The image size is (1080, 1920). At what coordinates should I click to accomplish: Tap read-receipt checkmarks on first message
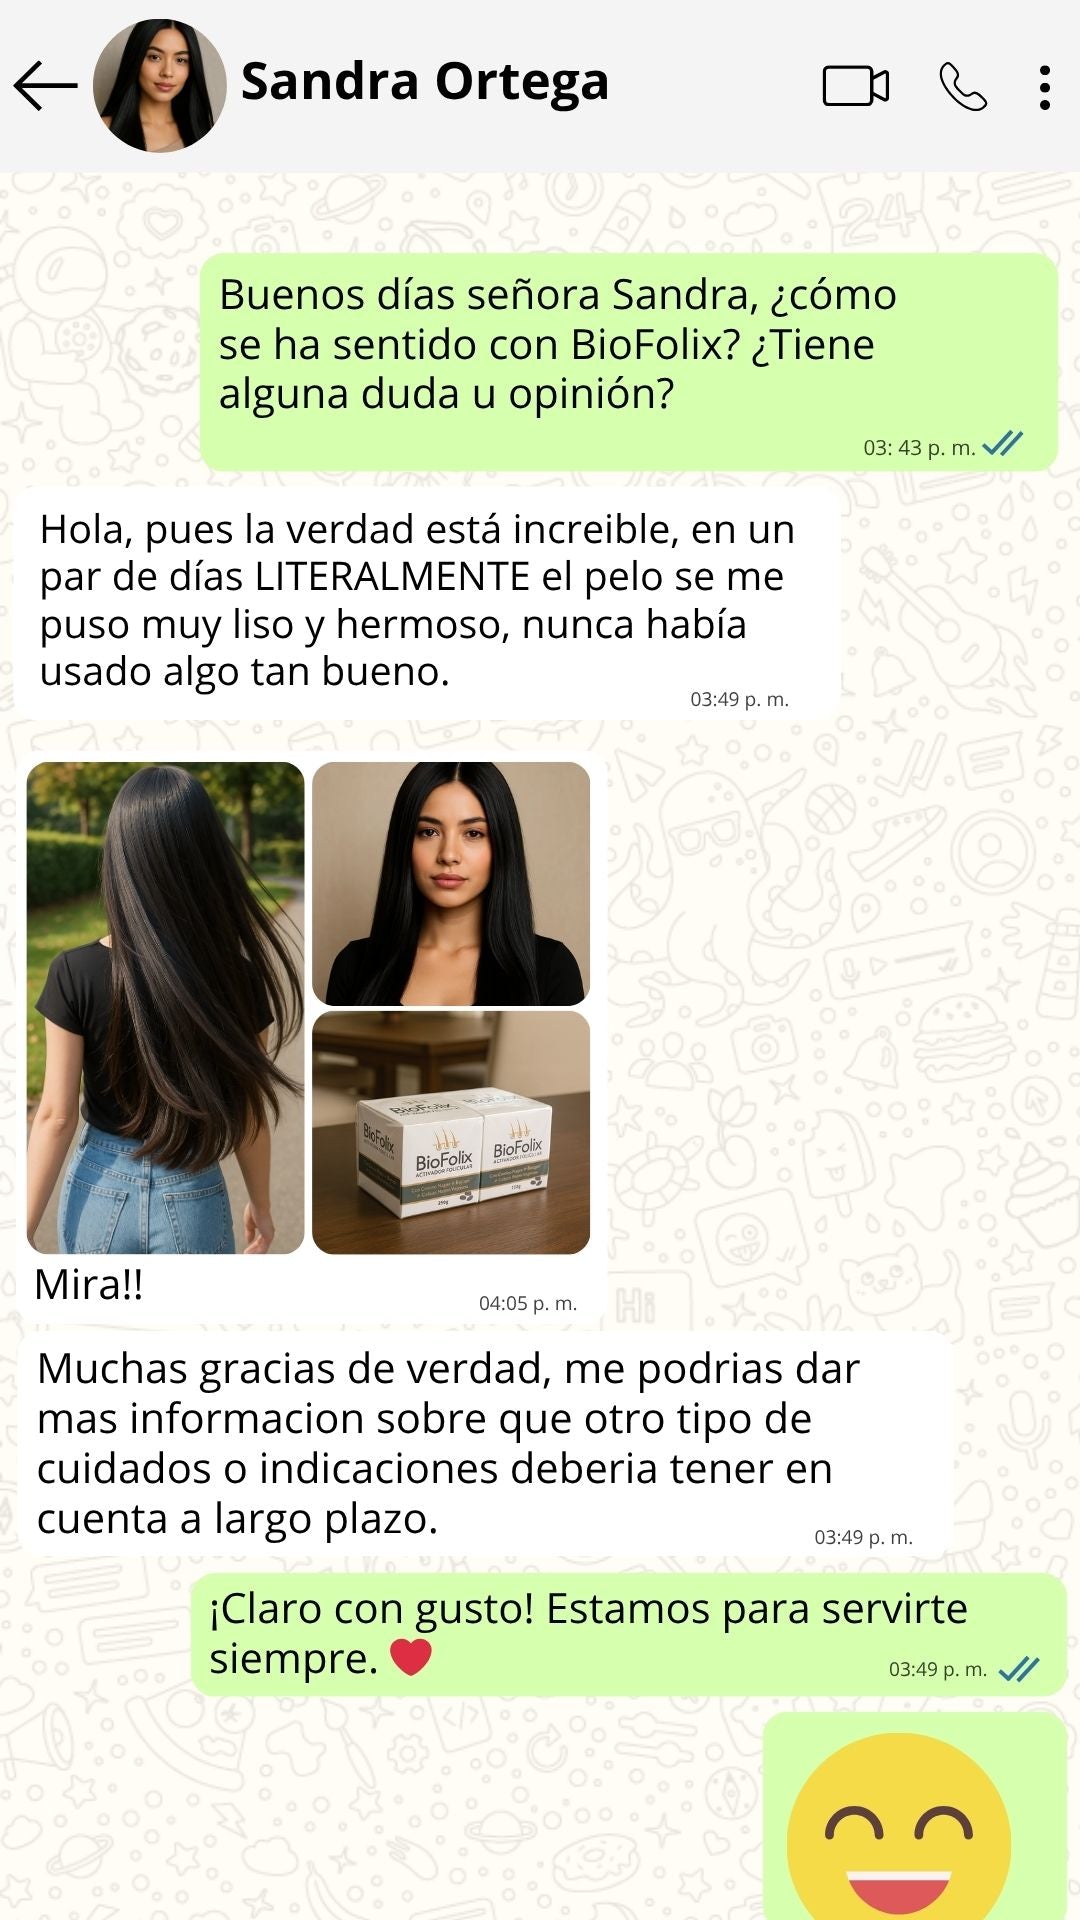(x=1003, y=443)
